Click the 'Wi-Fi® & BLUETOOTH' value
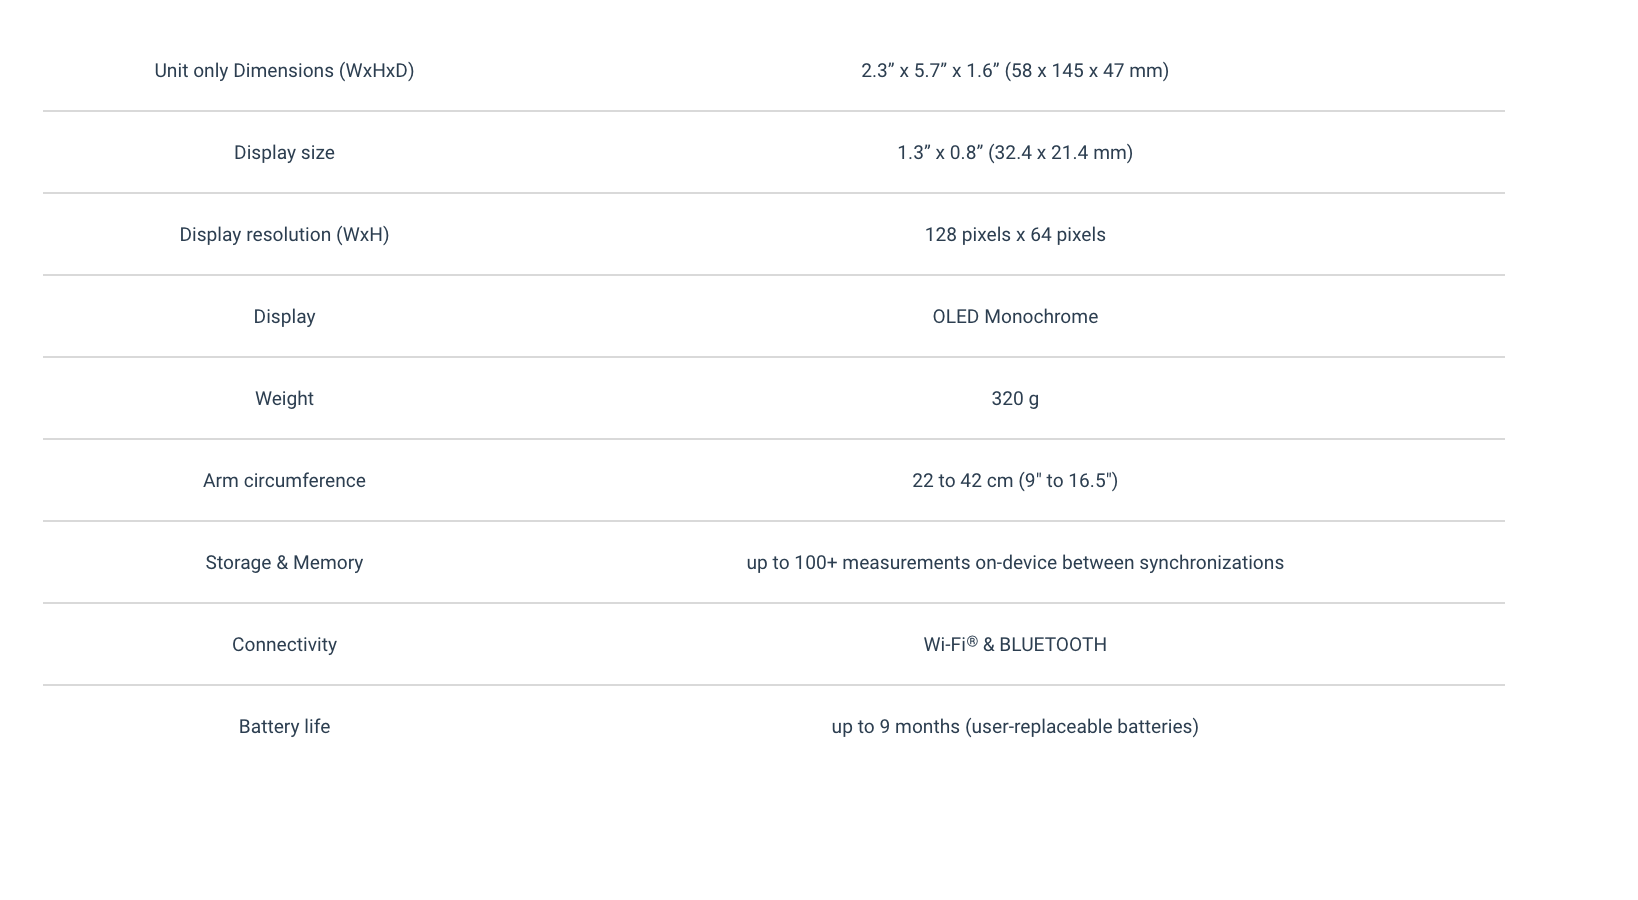The image size is (1638, 900). (1015, 645)
